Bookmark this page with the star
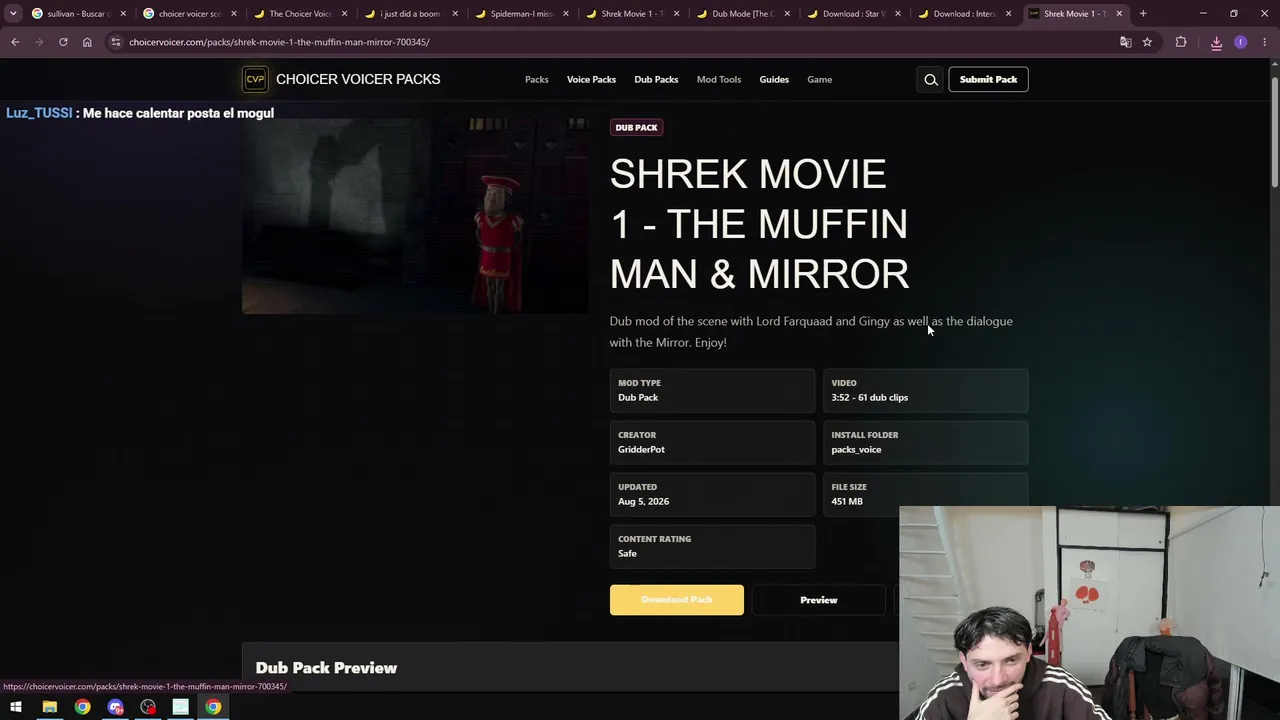The image size is (1280, 720). [x=1147, y=42]
